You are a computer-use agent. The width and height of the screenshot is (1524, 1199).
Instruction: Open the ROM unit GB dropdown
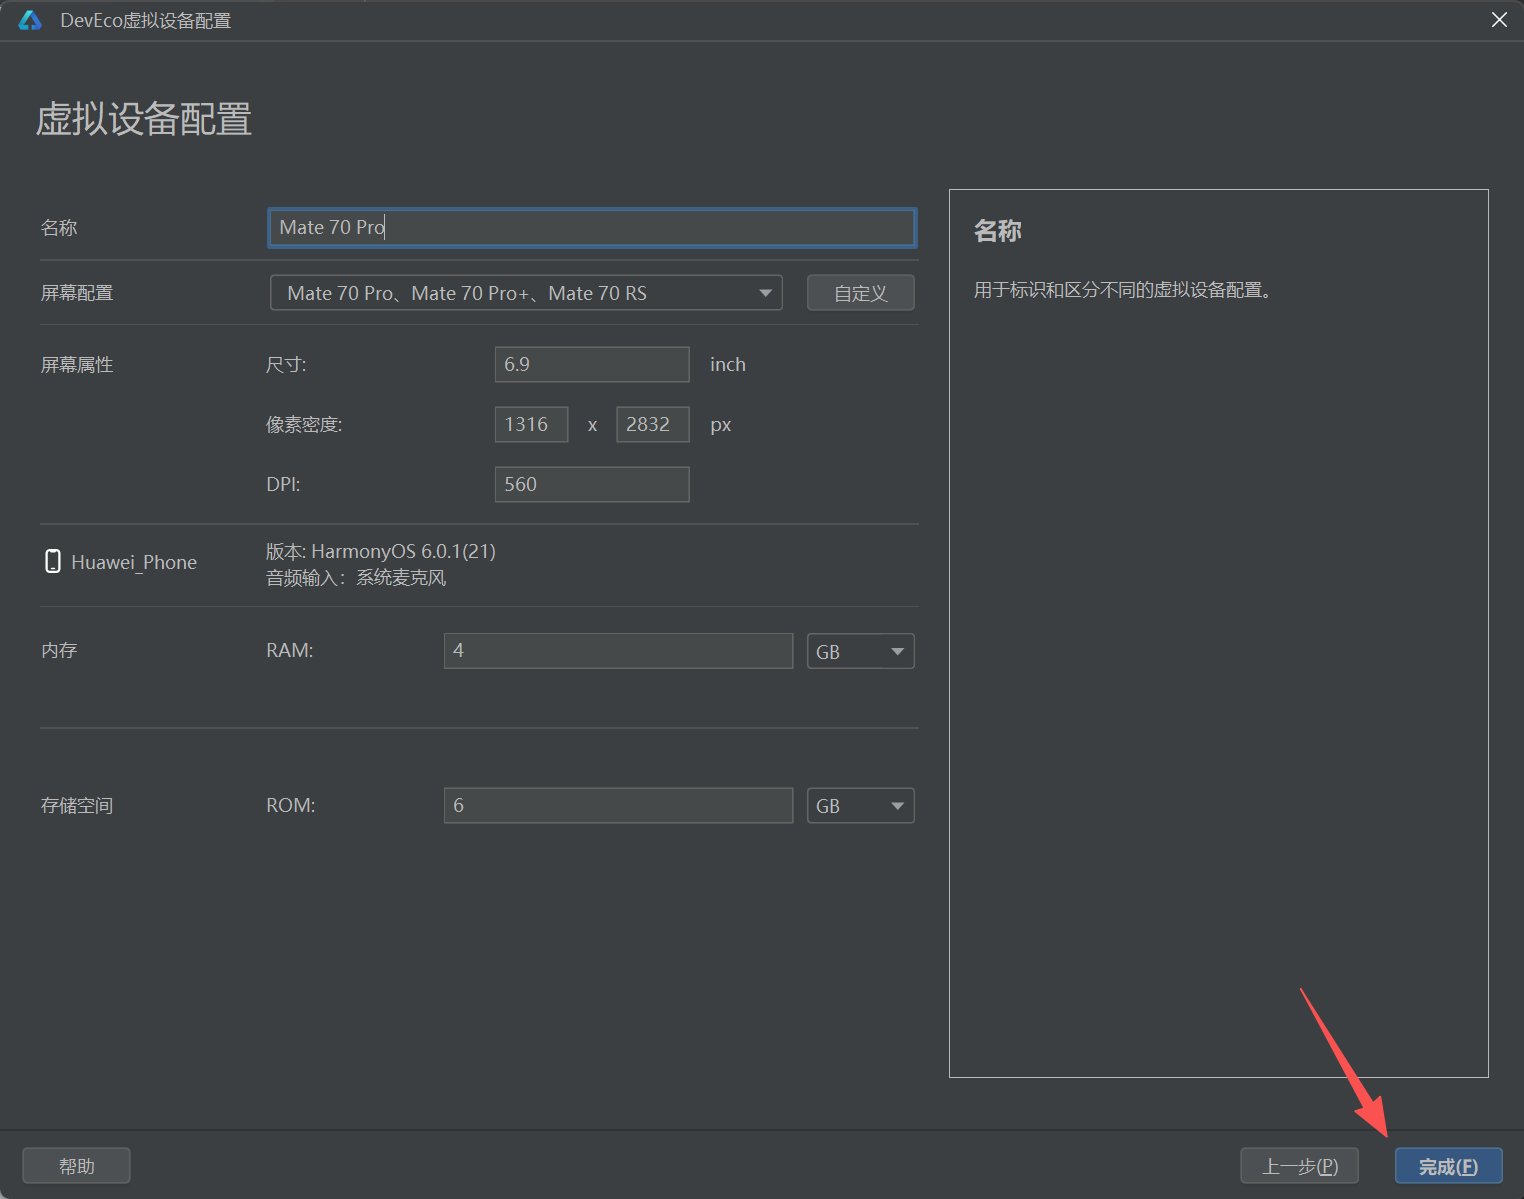tap(861, 806)
